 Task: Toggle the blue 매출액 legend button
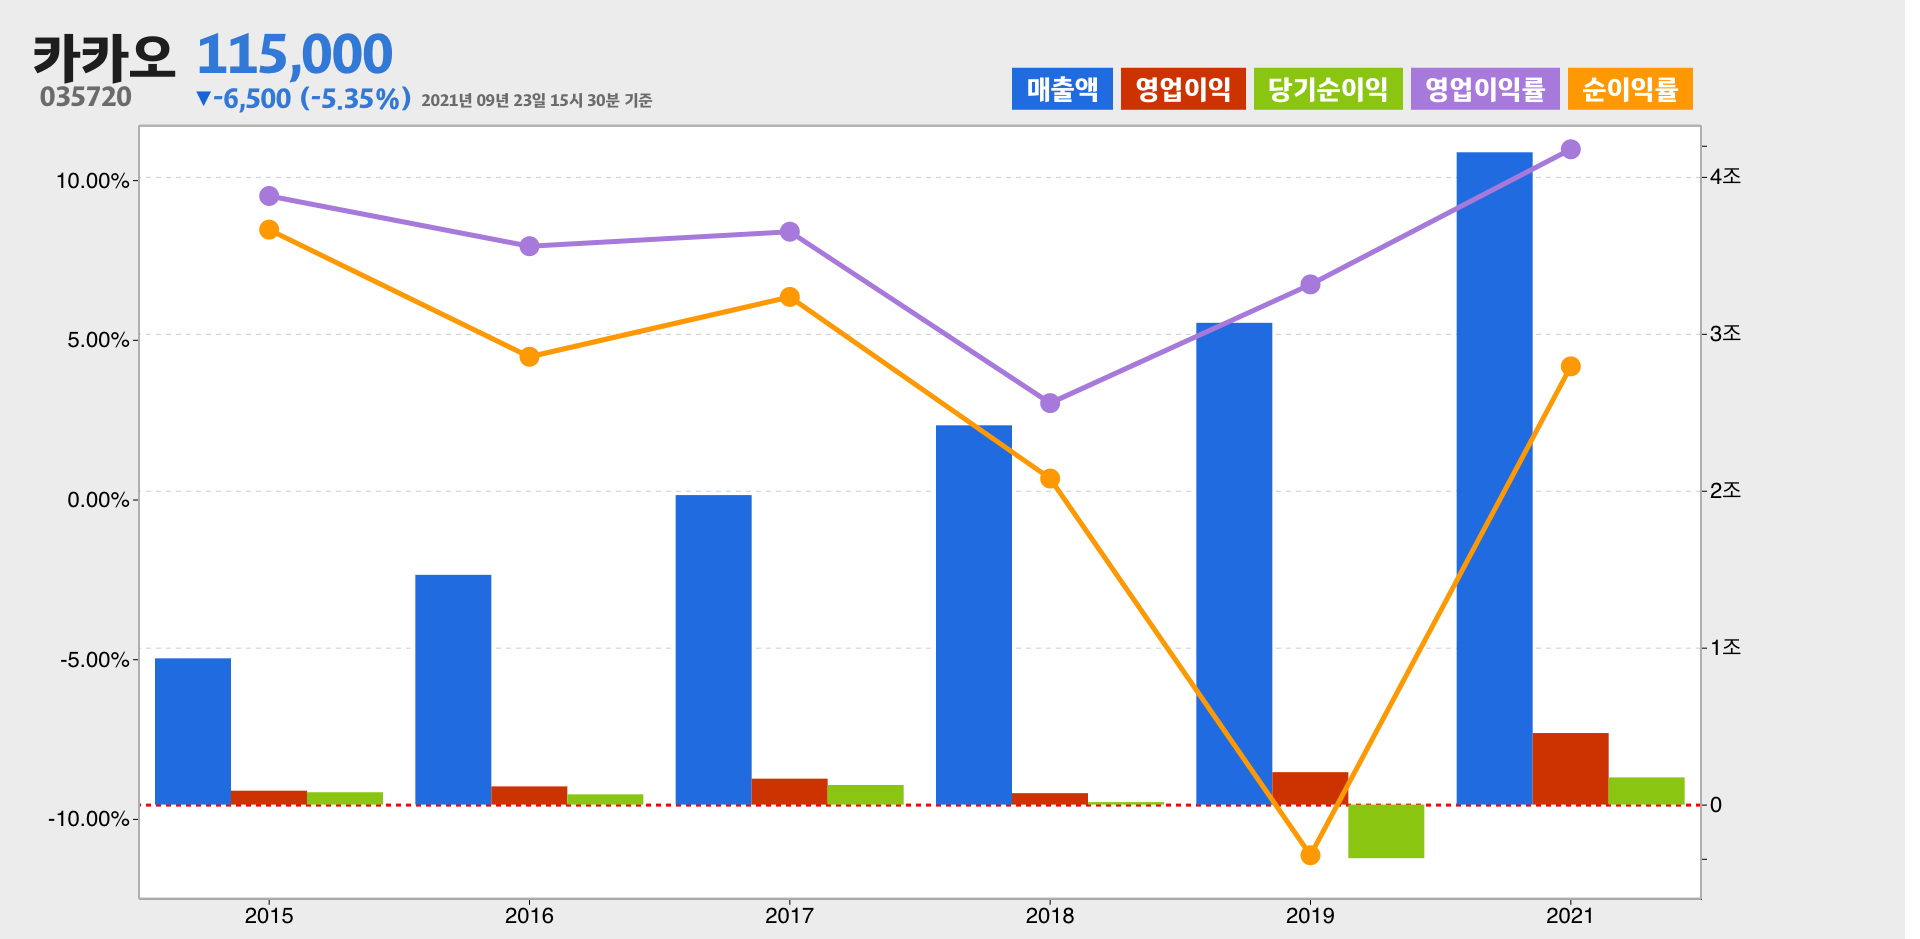1061,89
